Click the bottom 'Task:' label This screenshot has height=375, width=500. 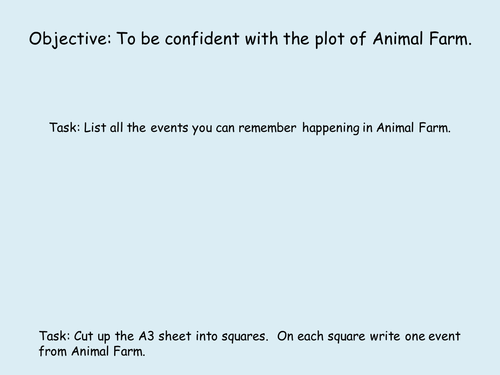pyautogui.click(x=54, y=336)
